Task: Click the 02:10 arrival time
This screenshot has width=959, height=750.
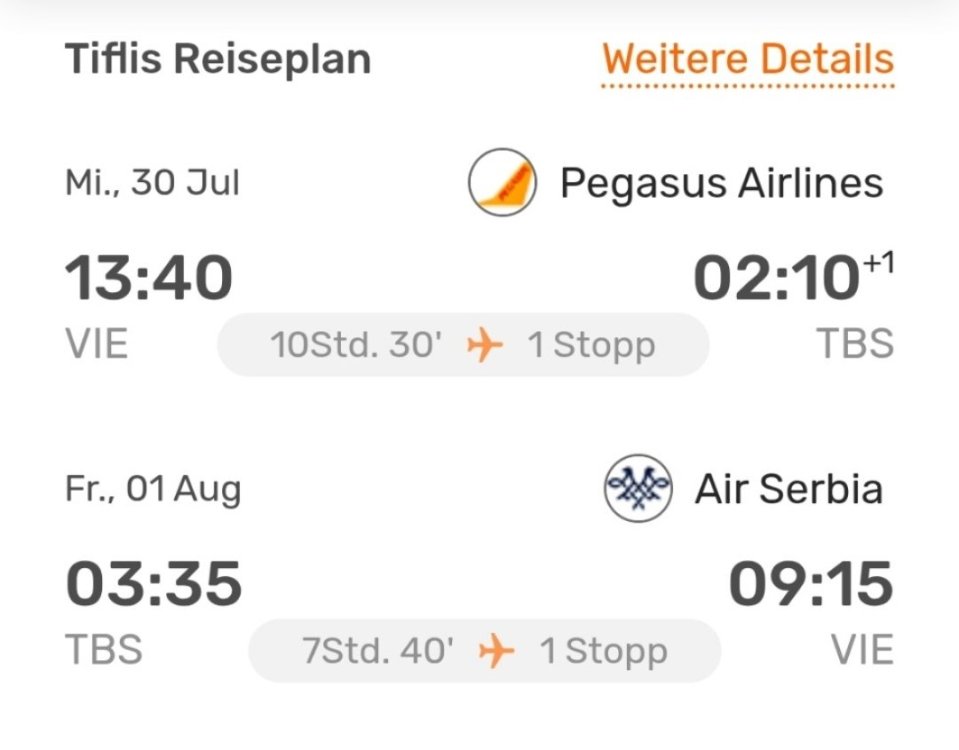Action: pos(776,278)
